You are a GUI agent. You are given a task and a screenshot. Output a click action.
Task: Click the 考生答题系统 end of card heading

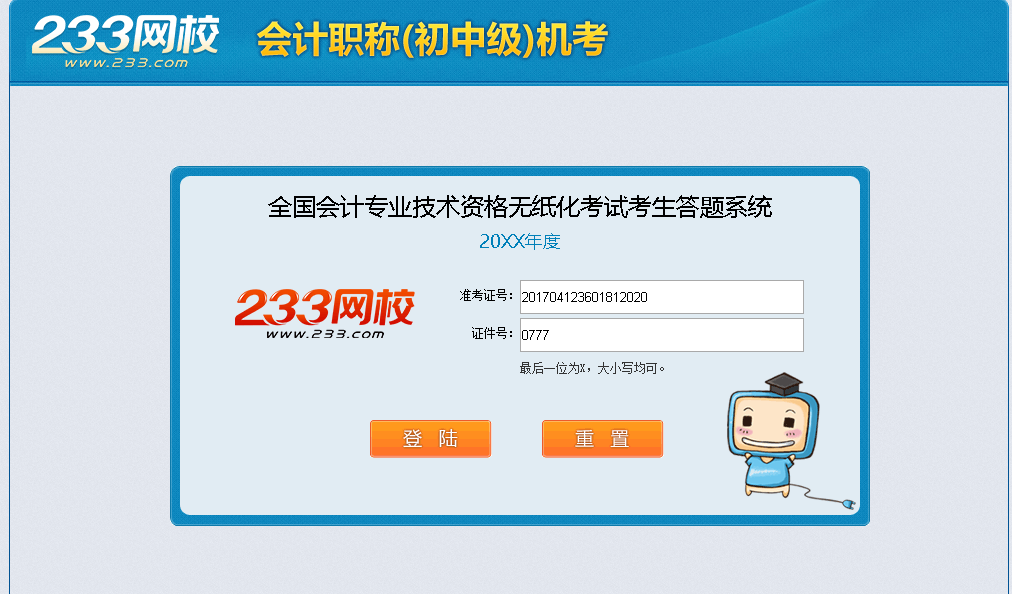pyautogui.click(x=700, y=207)
